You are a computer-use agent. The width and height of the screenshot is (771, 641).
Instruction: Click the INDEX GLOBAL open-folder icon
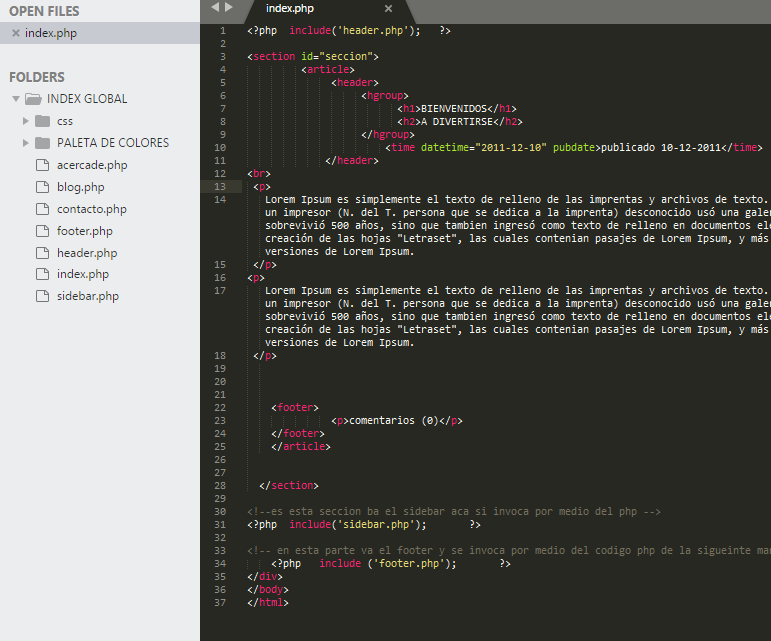point(33,99)
